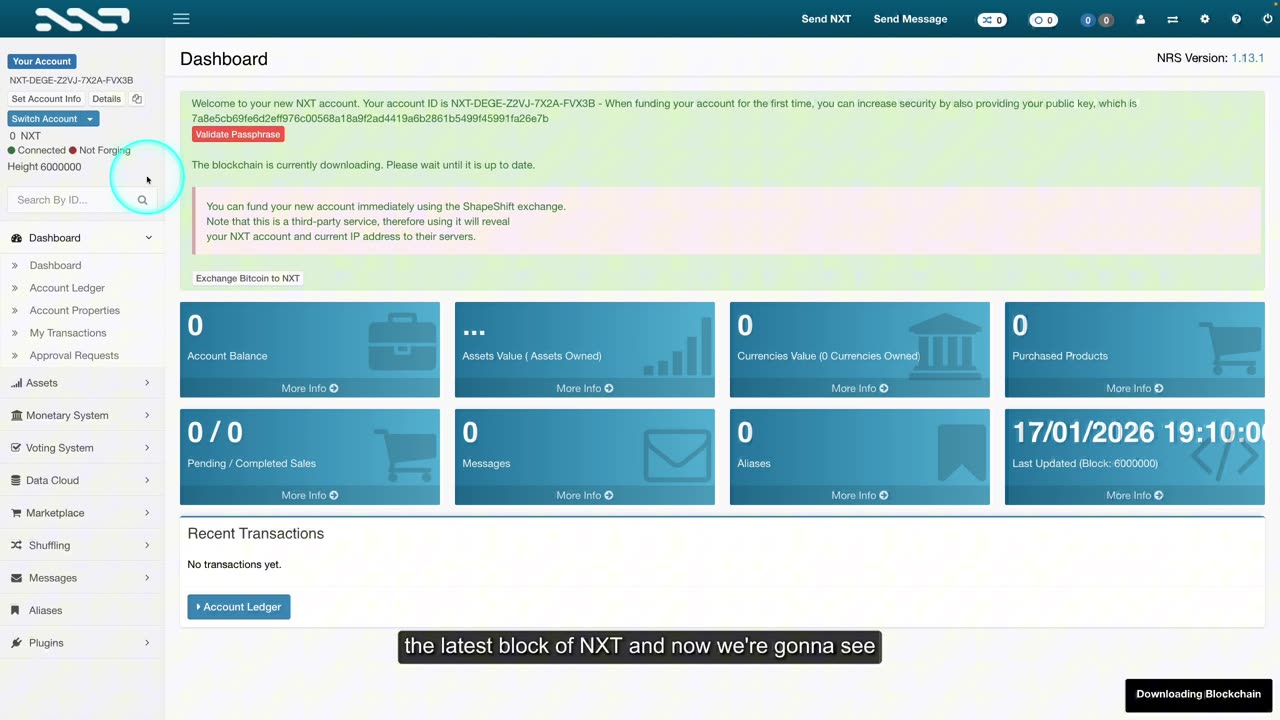Open More Info on Account Balance card

click(310, 388)
